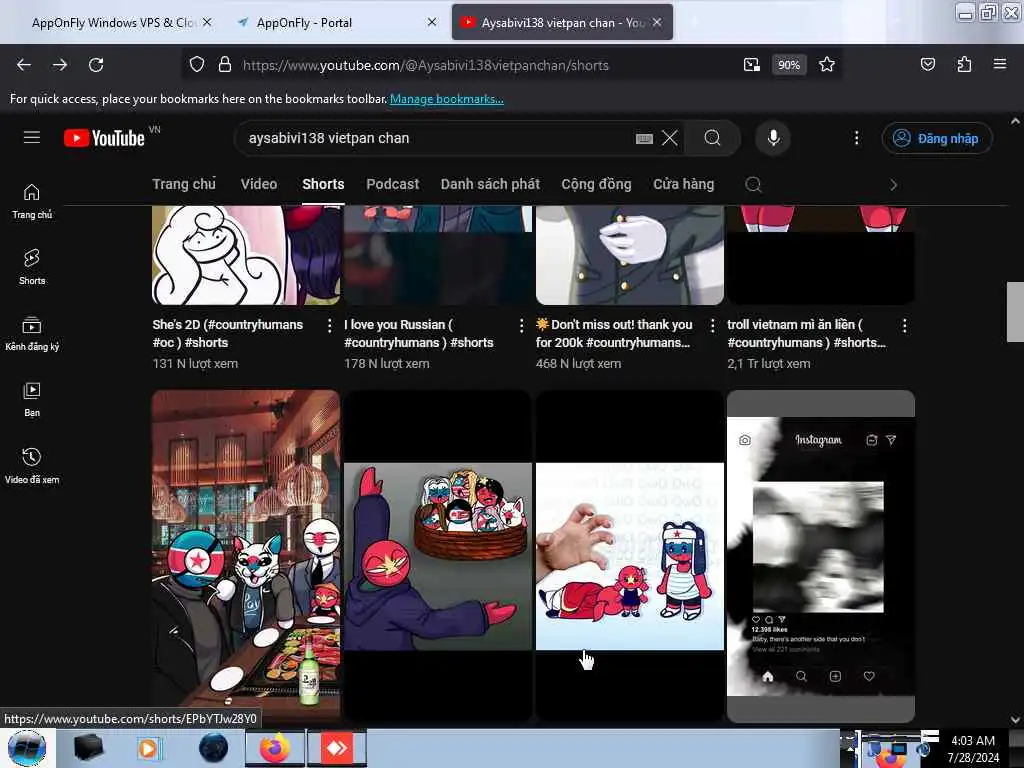Open the red arrow app in taskbar
The image size is (1024, 768).
(337, 748)
